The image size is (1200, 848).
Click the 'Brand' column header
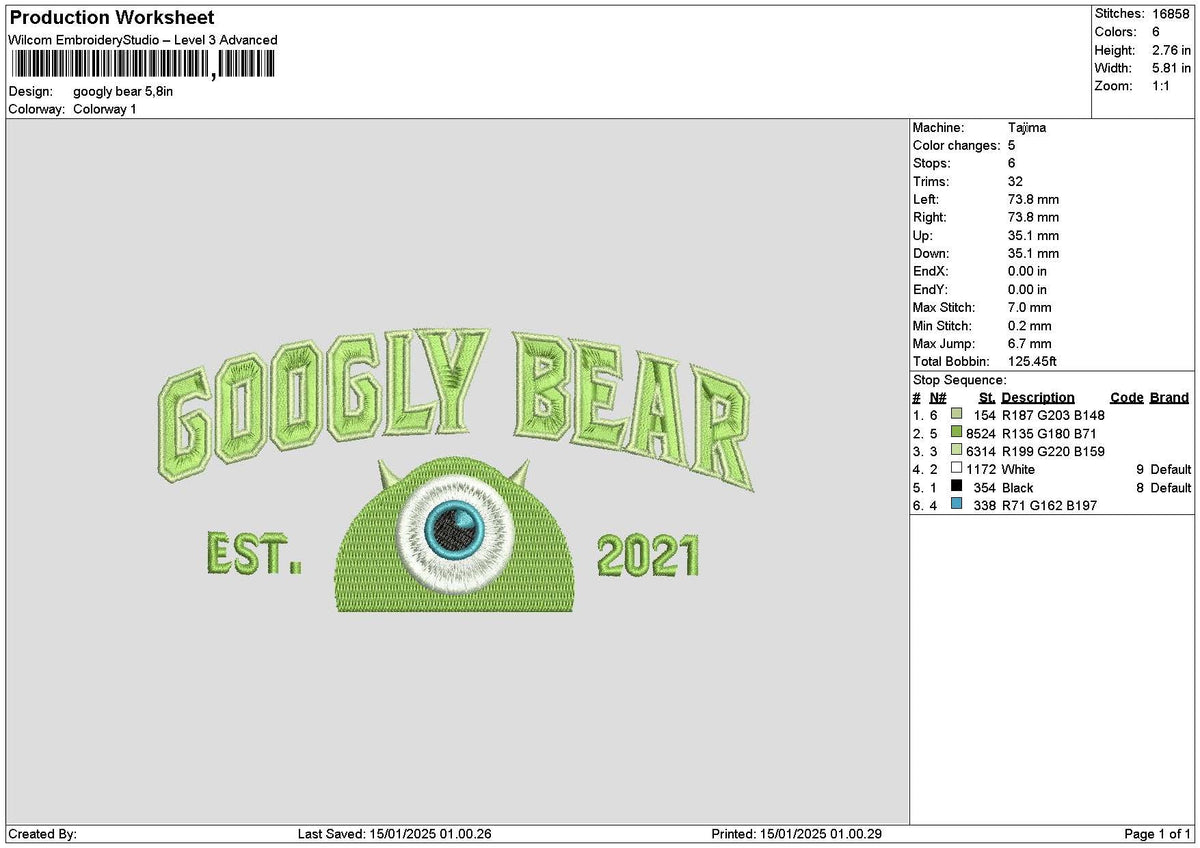point(1169,397)
